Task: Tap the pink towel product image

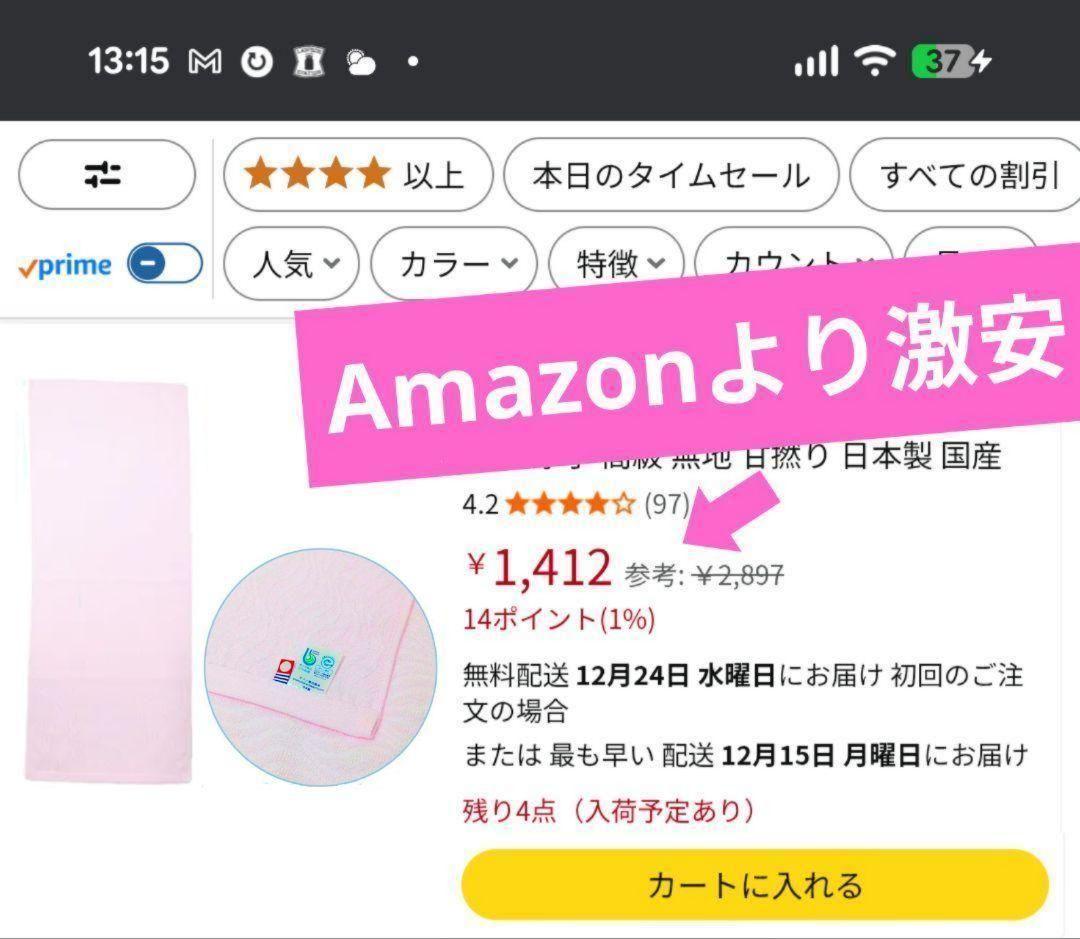Action: pos(108,582)
